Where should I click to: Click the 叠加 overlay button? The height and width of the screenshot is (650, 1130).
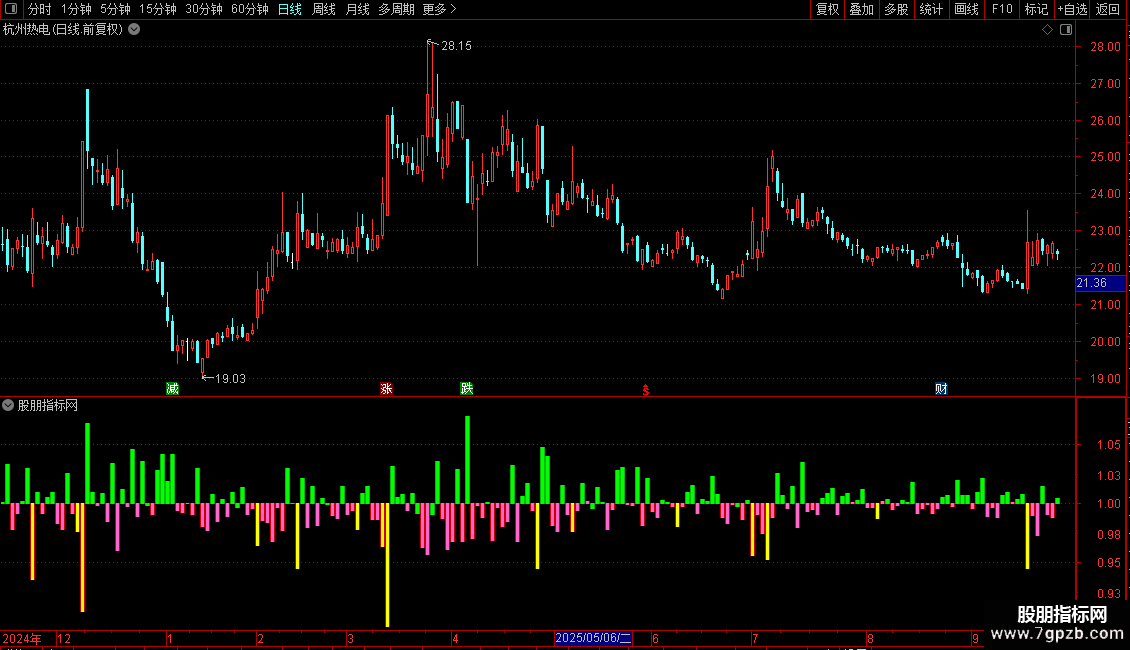coord(861,9)
